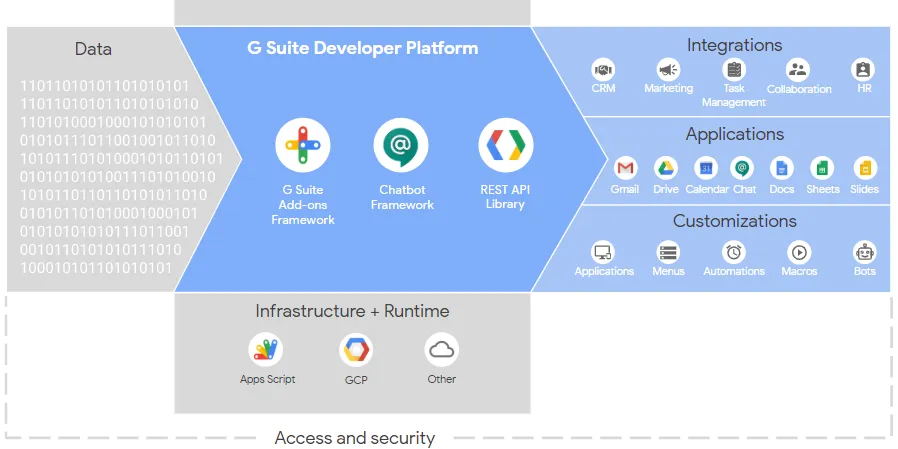Click the GCP text label
The image size is (898, 449).
356,380
